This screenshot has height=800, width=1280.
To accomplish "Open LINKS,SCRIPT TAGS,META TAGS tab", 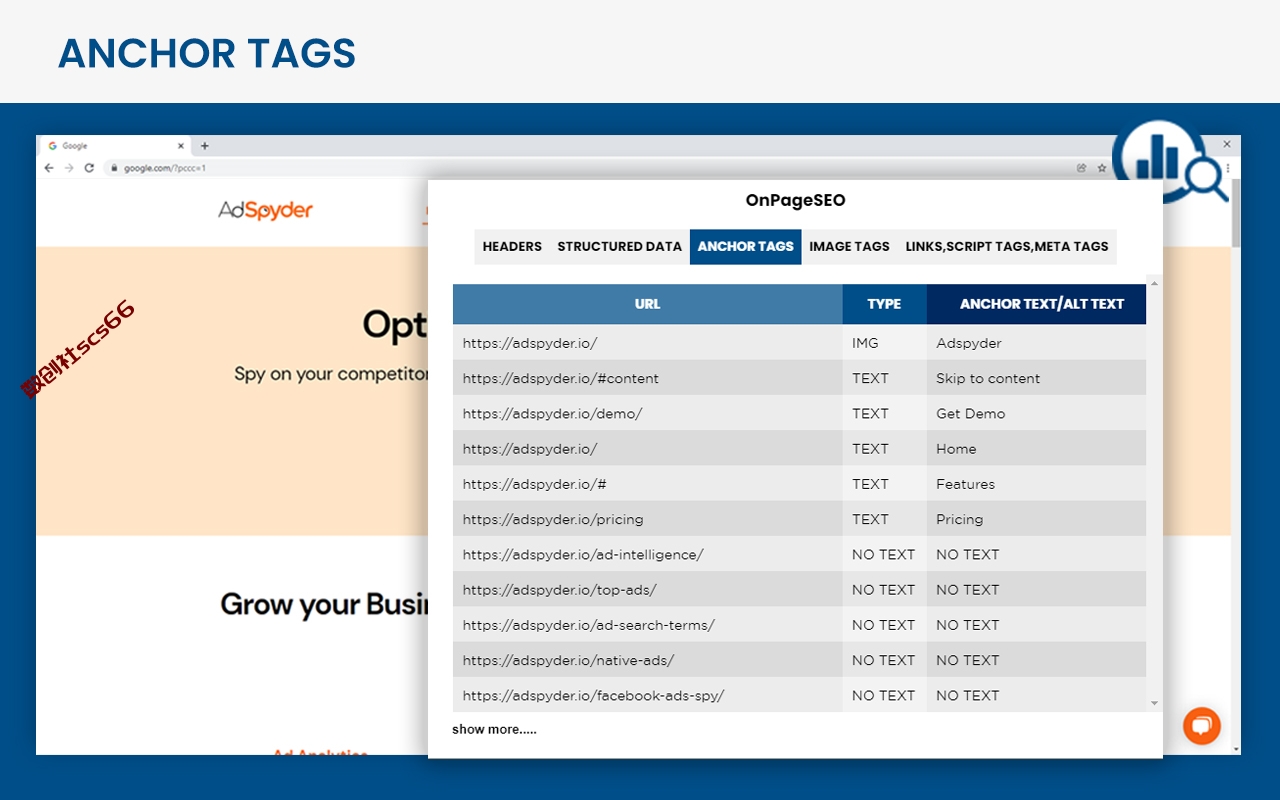I will point(1007,247).
